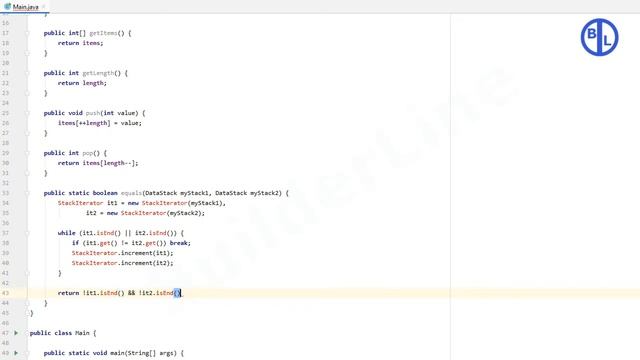Image resolution: width=640 pixels, height=360 pixels.
Task: Click 'String[] args' parameter in main
Action: tap(151, 353)
